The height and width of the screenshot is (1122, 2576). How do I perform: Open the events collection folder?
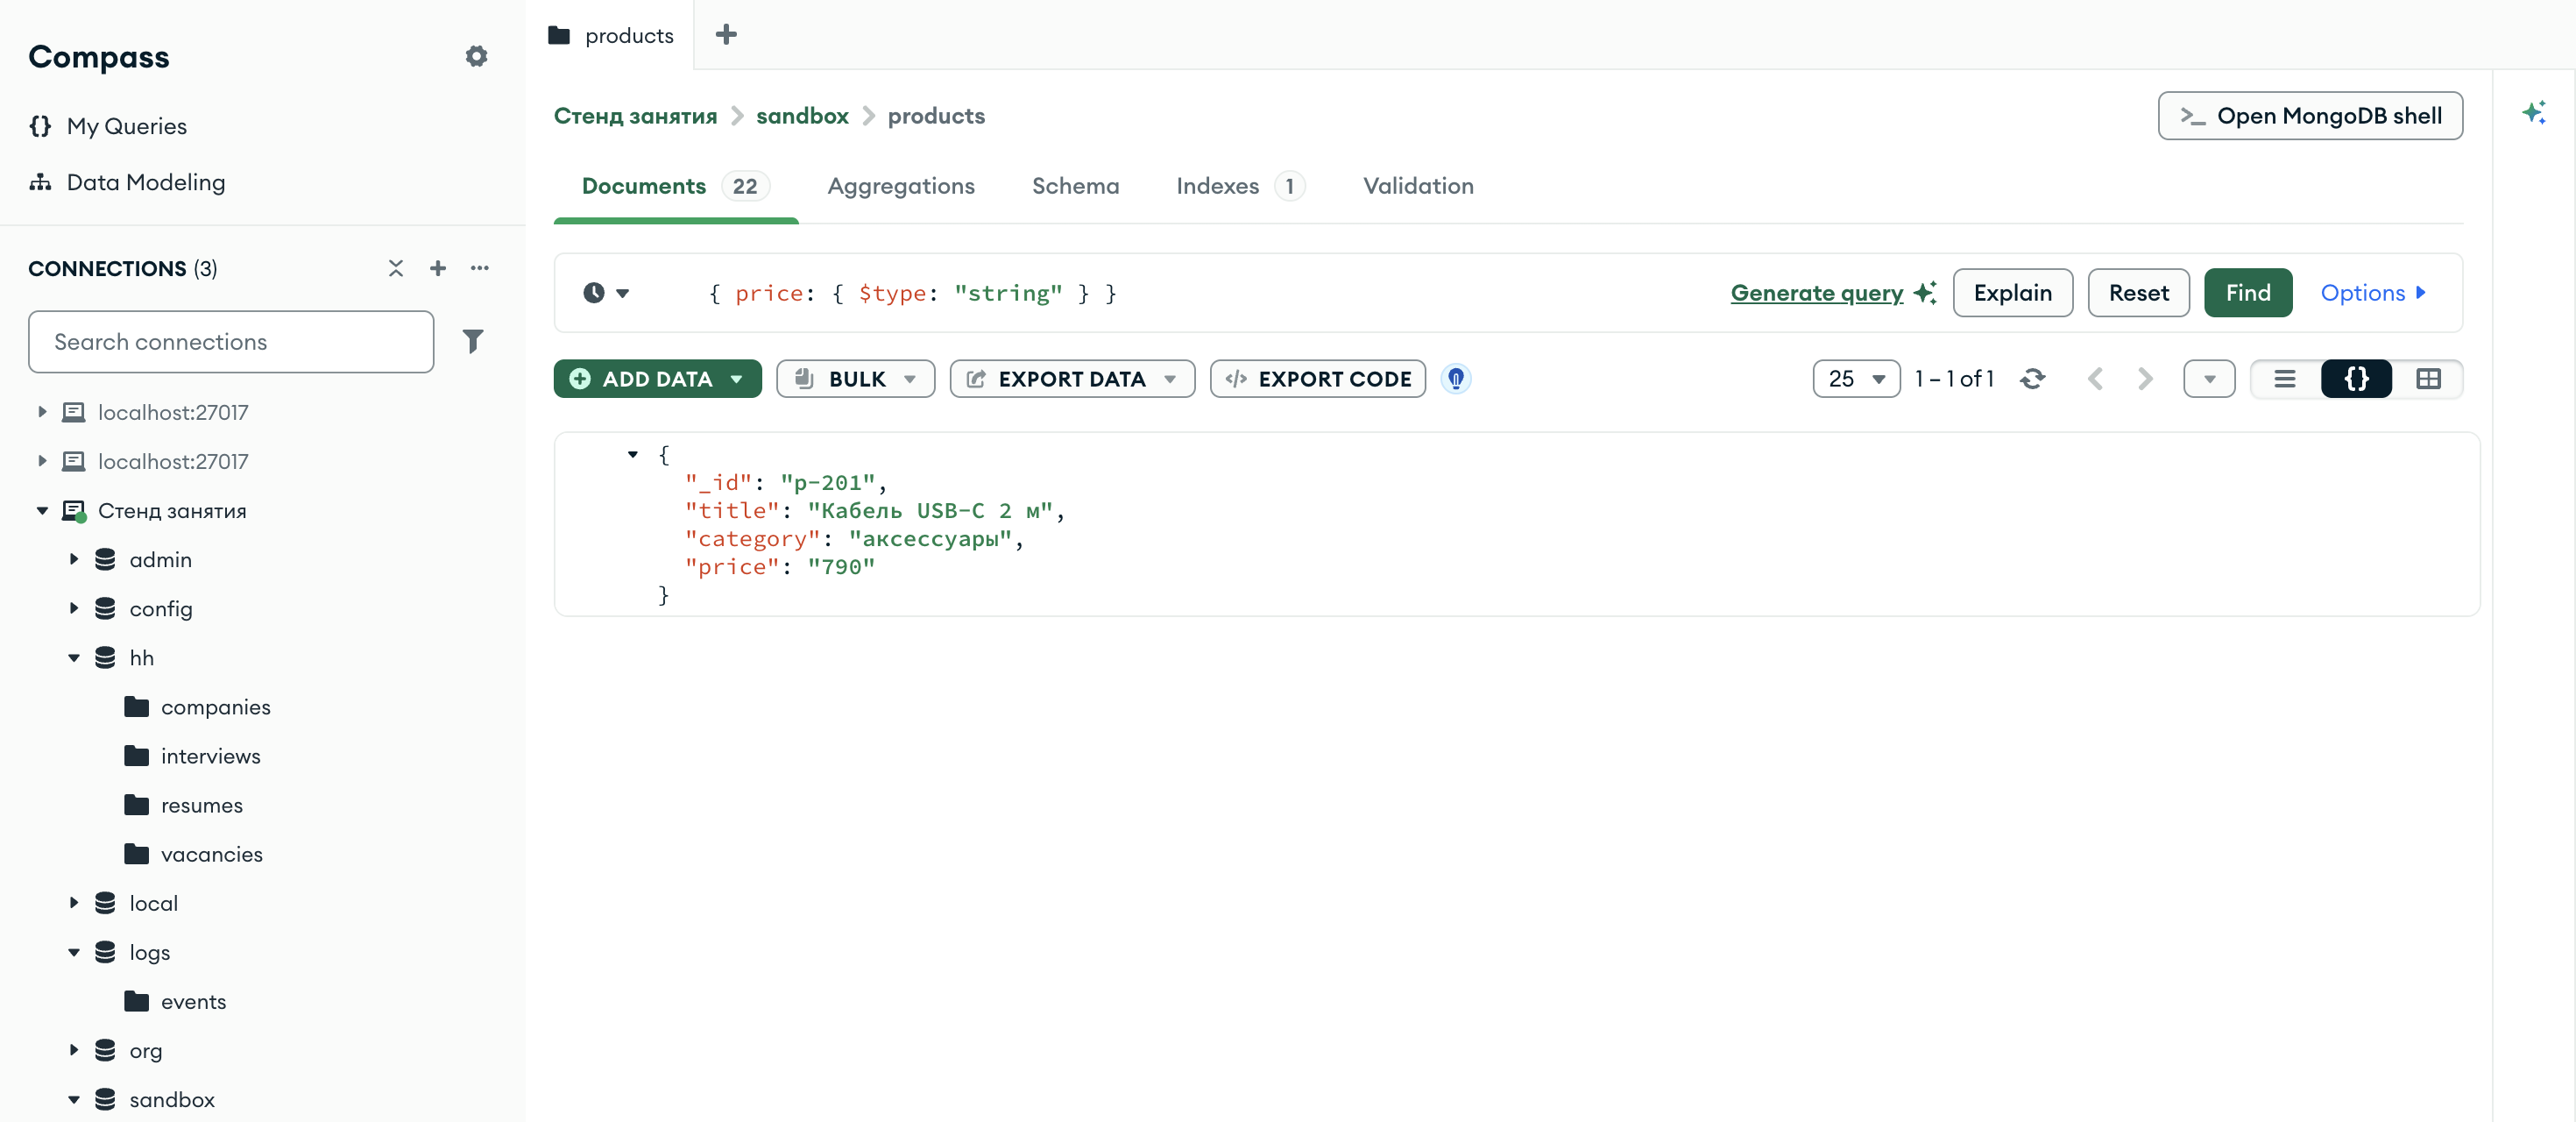(x=193, y=1001)
